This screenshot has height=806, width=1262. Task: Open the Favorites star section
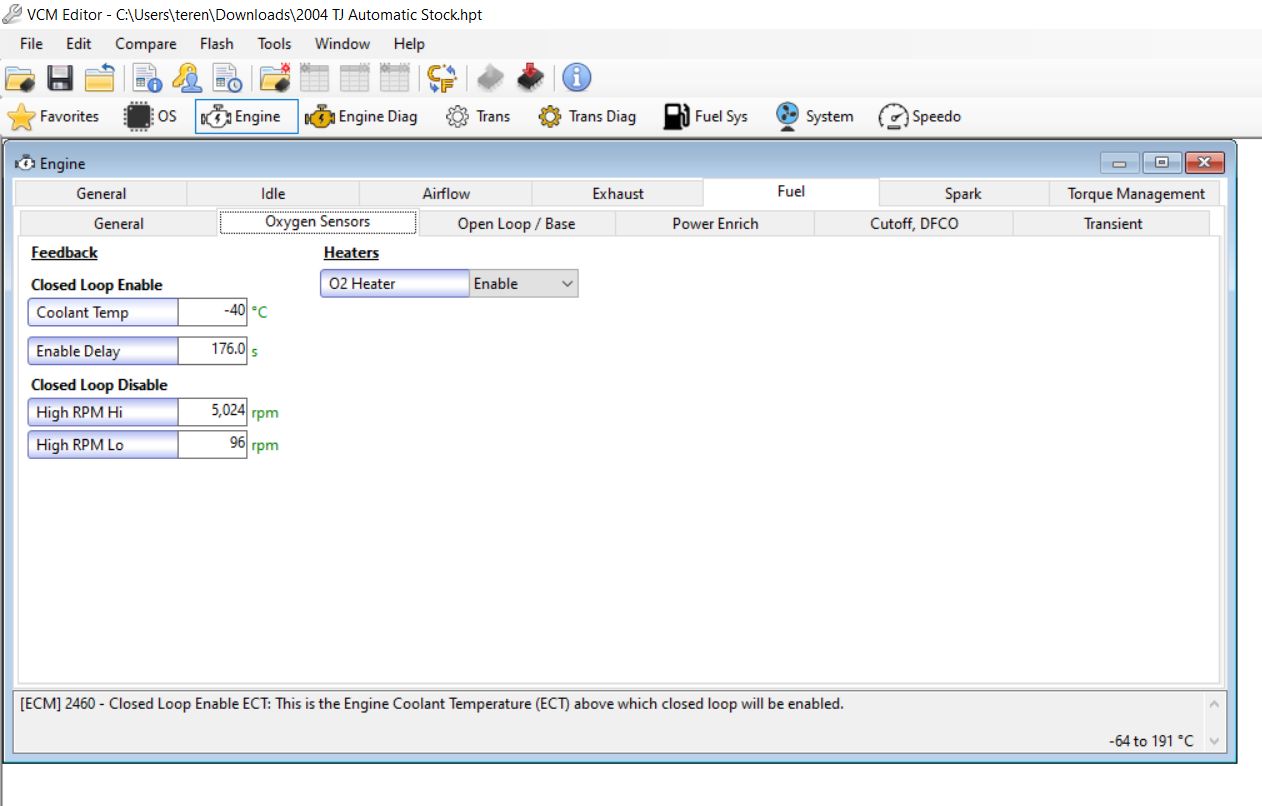tap(54, 117)
